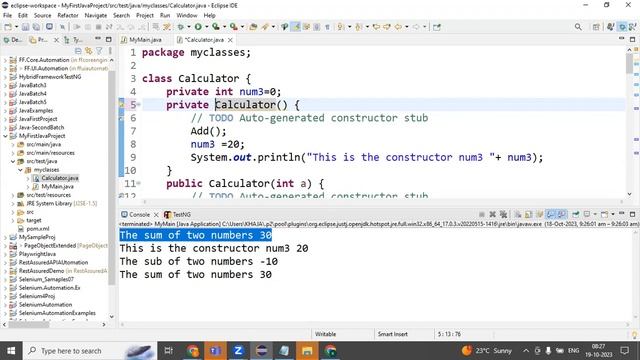Click the Next Annotation icon
Screen dimensions: 640x360
pyautogui.click(x=340, y=27)
